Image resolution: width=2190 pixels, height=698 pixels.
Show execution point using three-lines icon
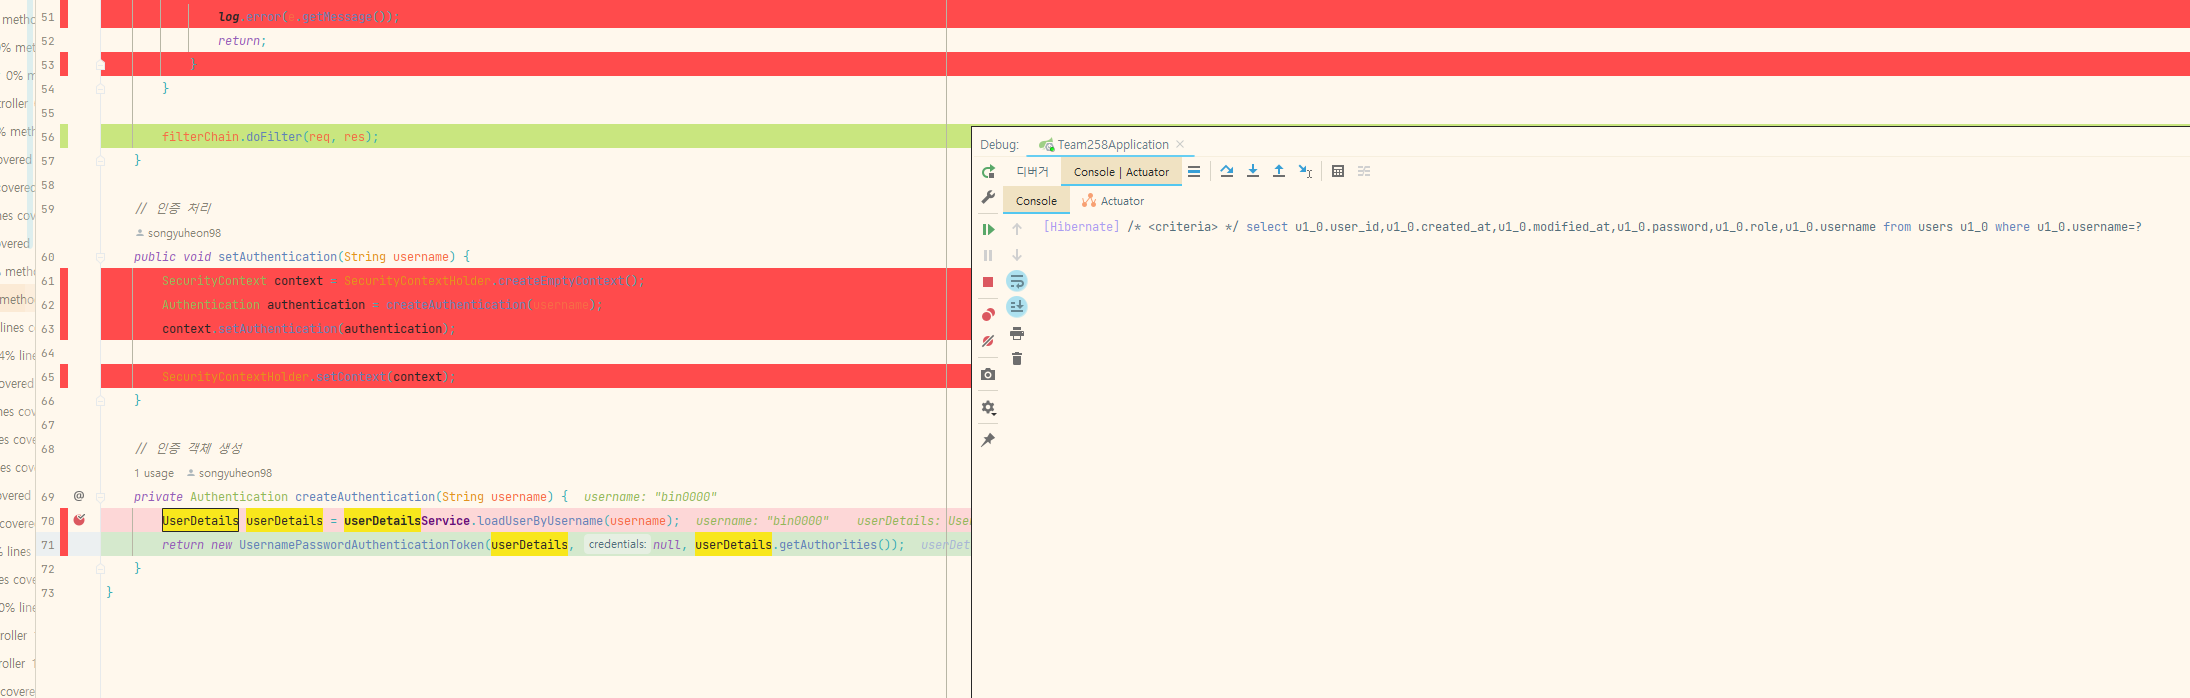tap(1194, 172)
